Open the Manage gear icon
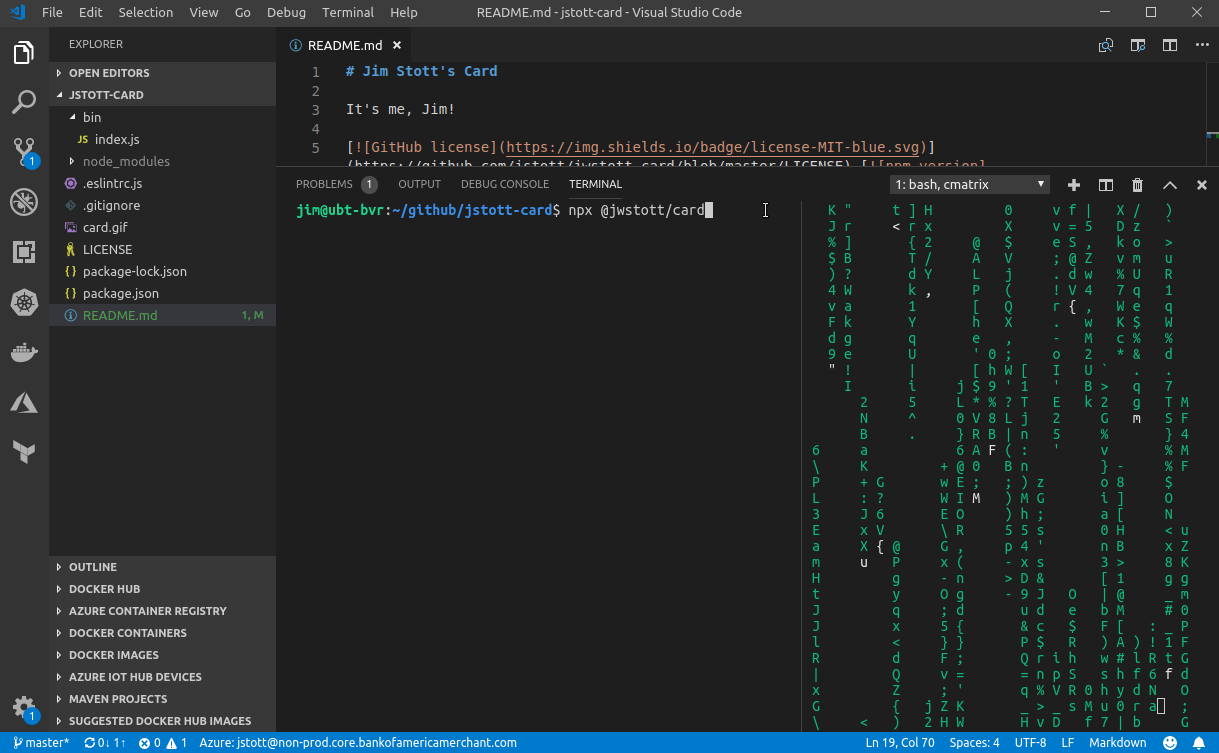The image size is (1219, 753). point(24,707)
